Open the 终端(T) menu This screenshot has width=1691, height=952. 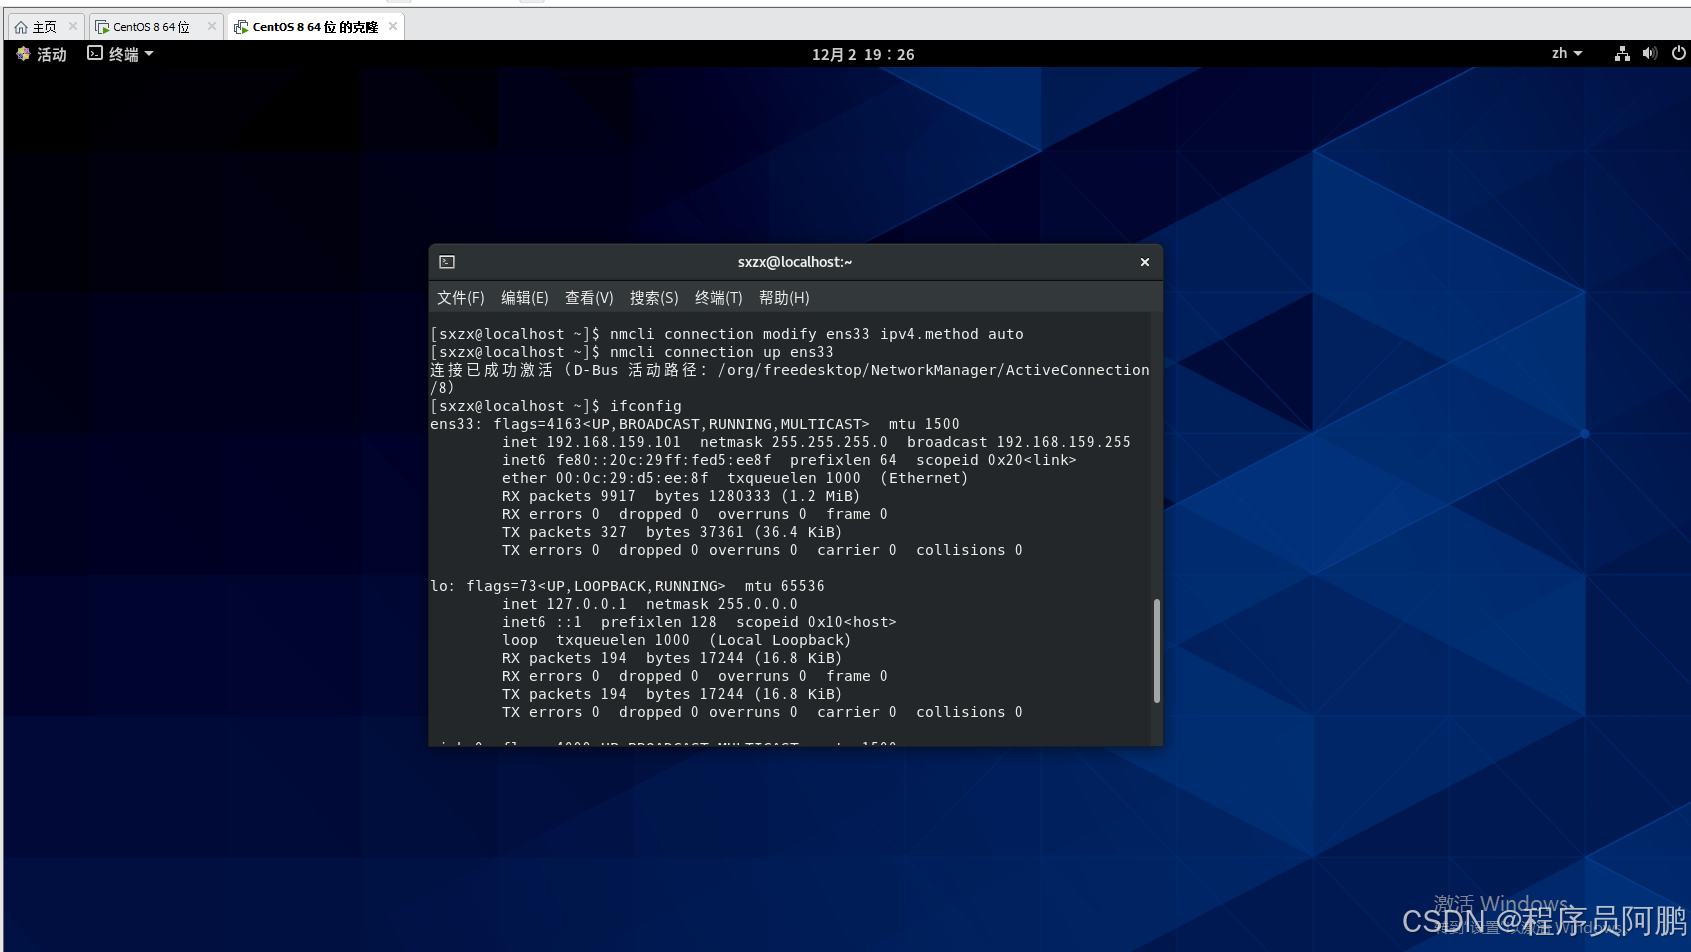click(x=719, y=298)
